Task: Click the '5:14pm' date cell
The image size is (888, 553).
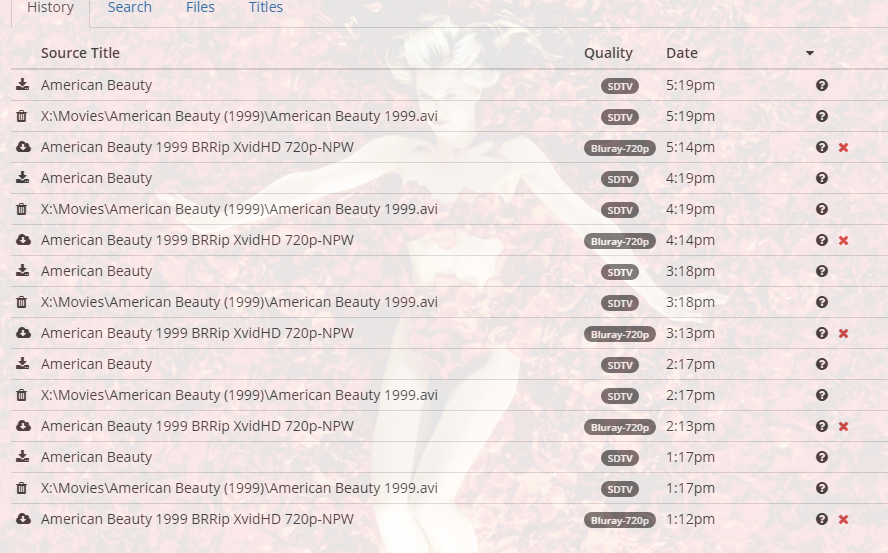Action: 690,147
